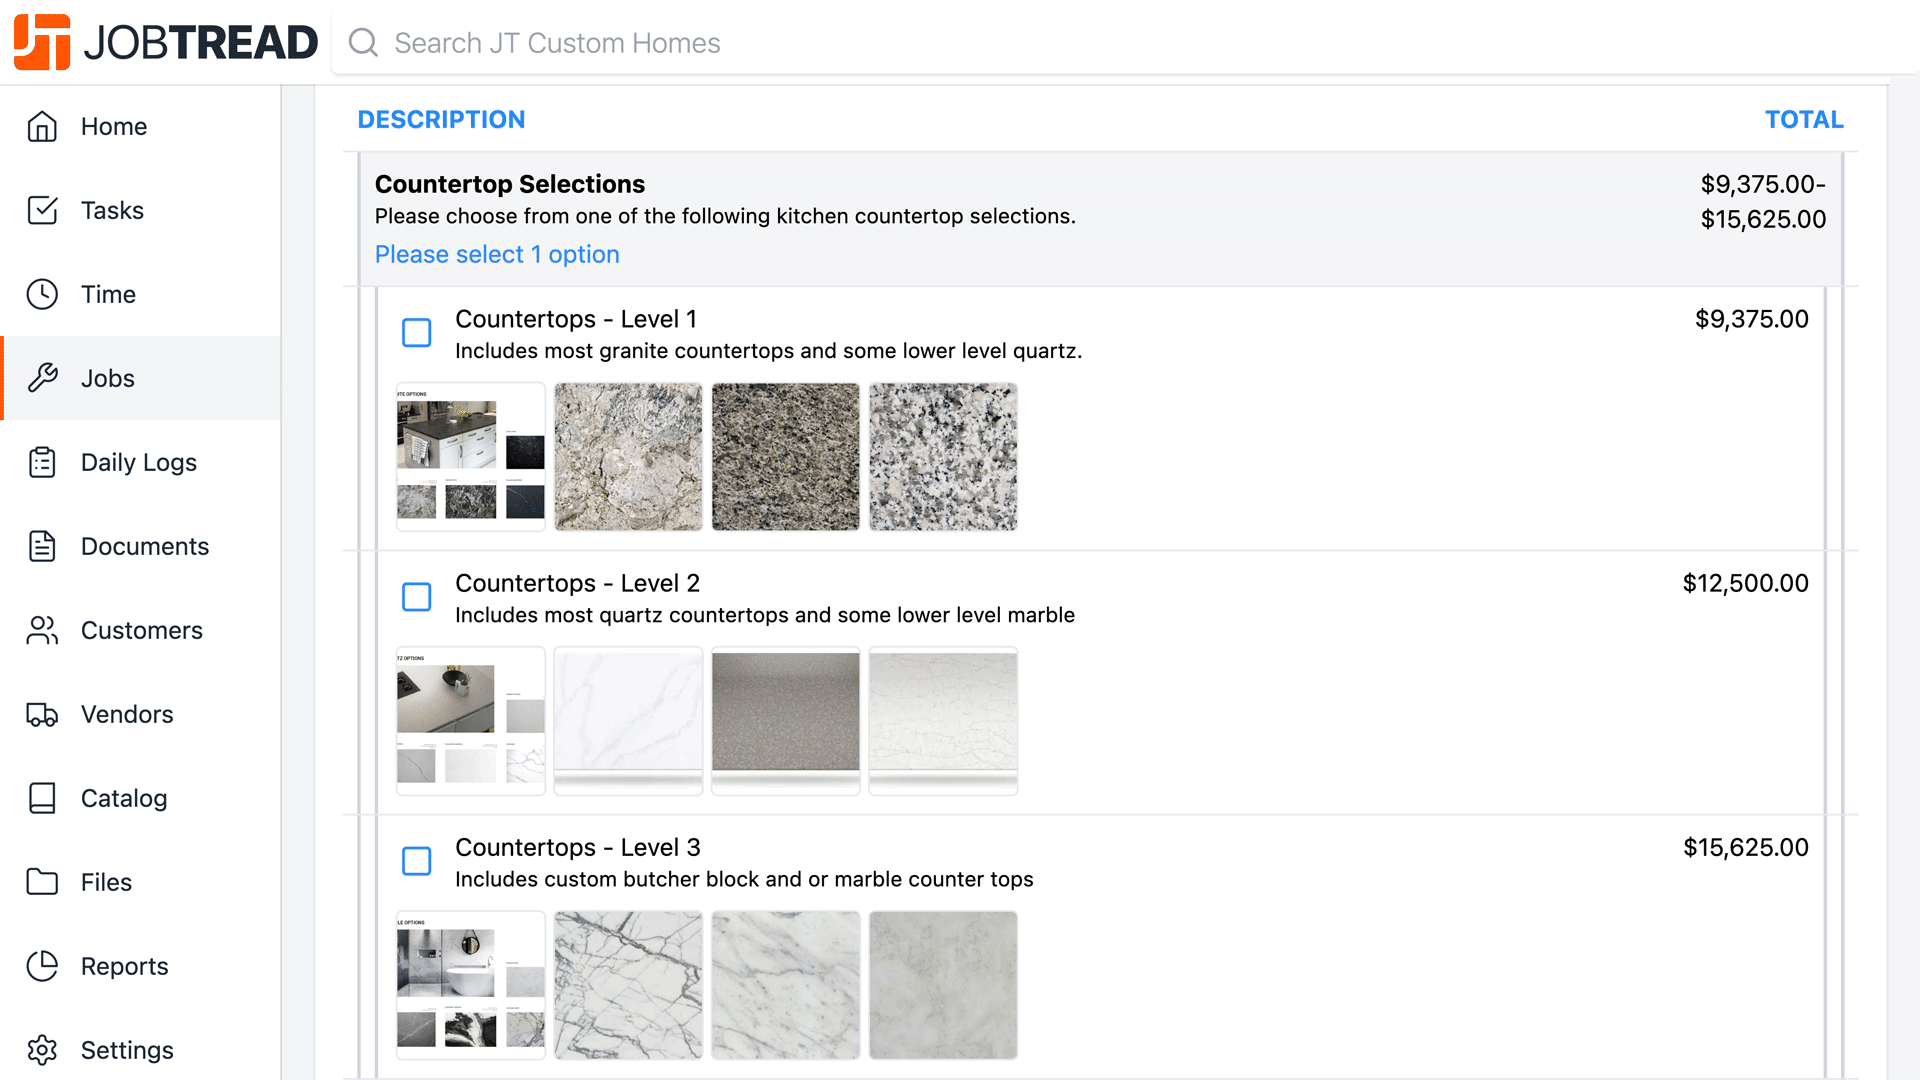Open the Time tracking section
The width and height of the screenshot is (1920, 1080).
pos(42,294)
